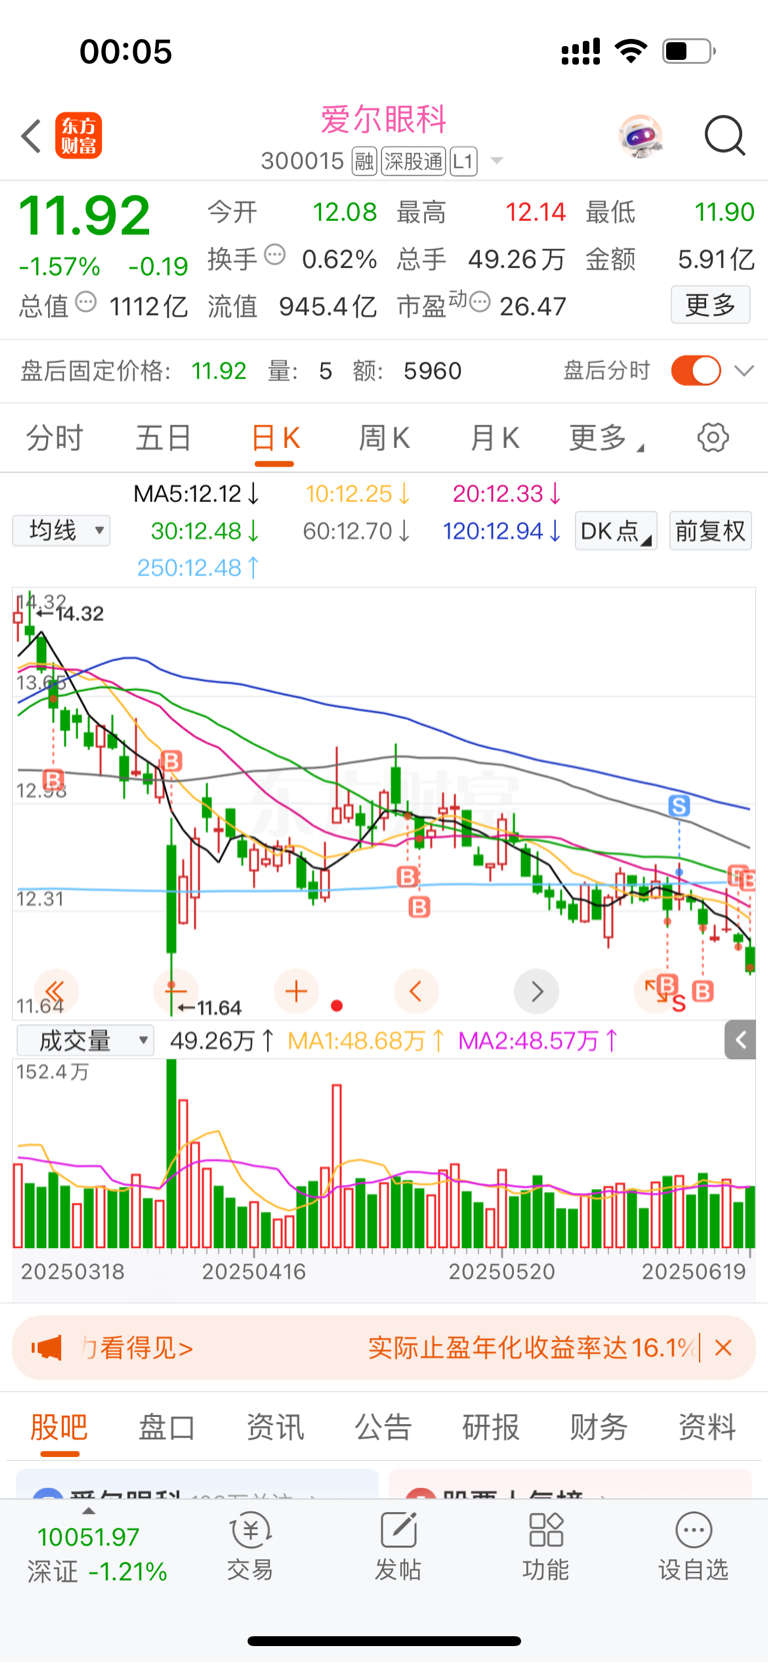Move chart right with gray arrow
The height and width of the screenshot is (1663, 768).
tap(537, 991)
